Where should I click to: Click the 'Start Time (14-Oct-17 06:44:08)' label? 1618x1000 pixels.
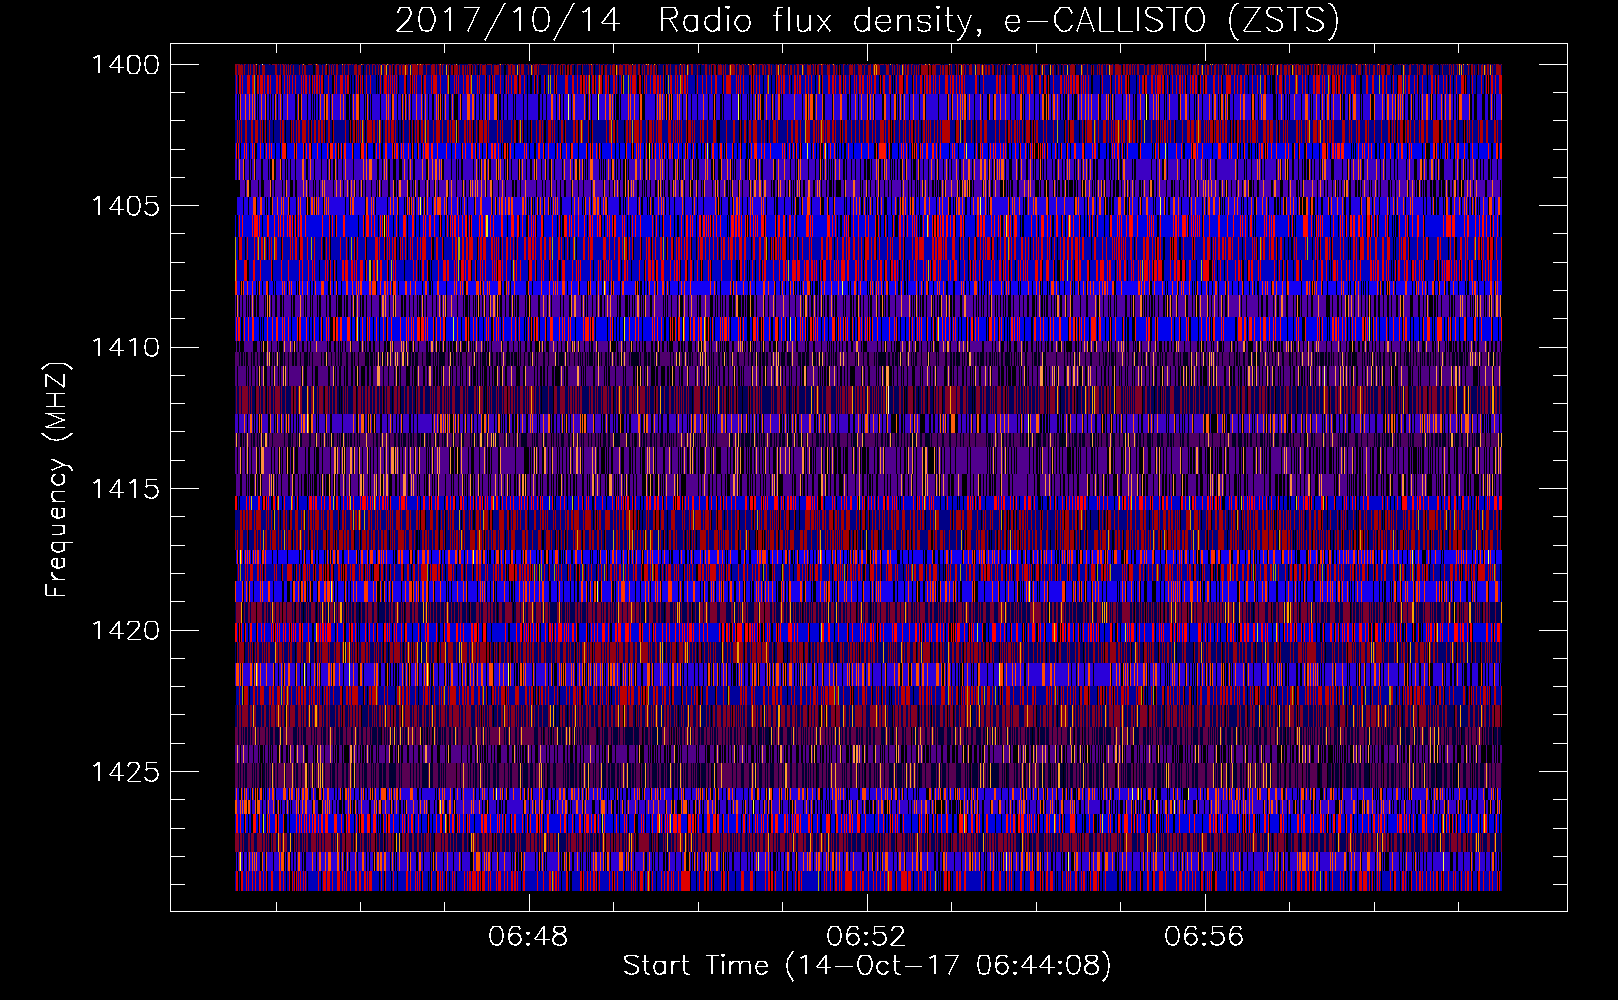pyautogui.click(x=867, y=966)
